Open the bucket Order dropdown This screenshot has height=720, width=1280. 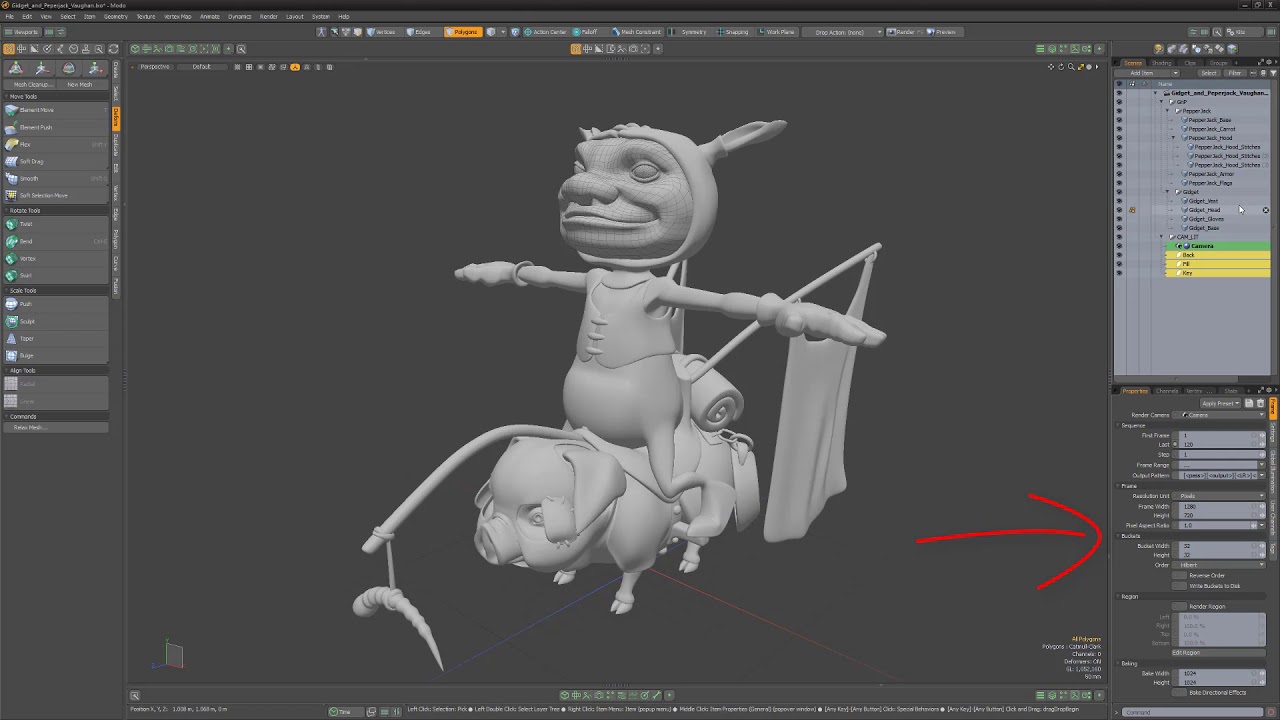pos(1220,565)
